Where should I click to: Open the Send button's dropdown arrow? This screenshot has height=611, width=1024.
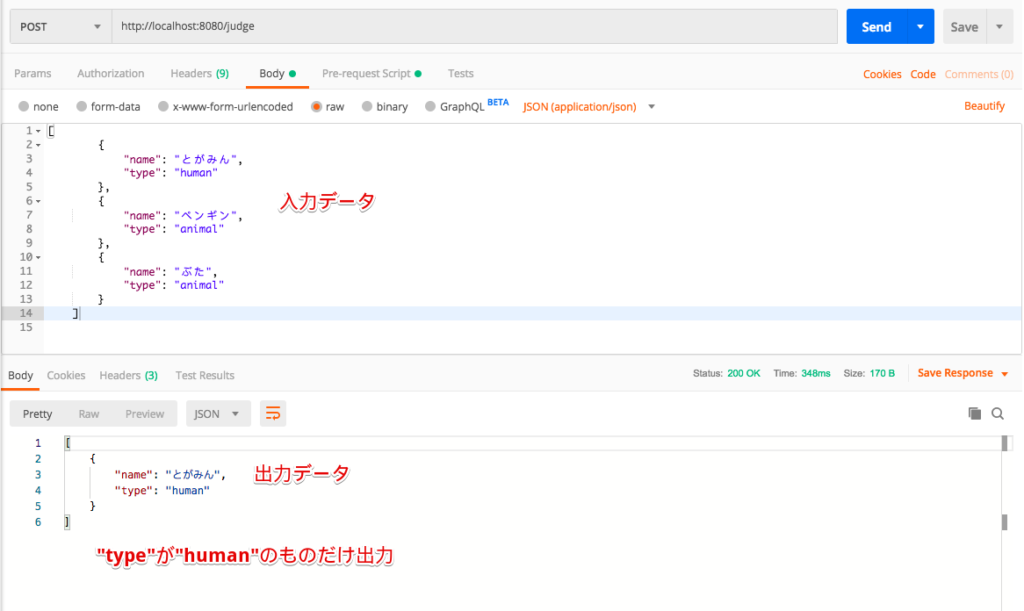(919, 25)
